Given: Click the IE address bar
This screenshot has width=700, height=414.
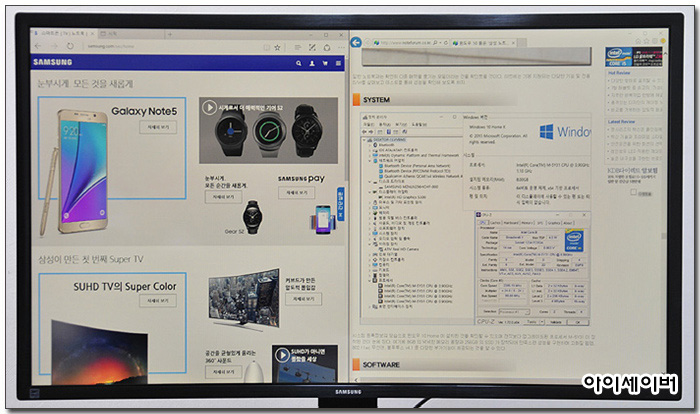Looking at the screenshot, I should coord(411,43).
